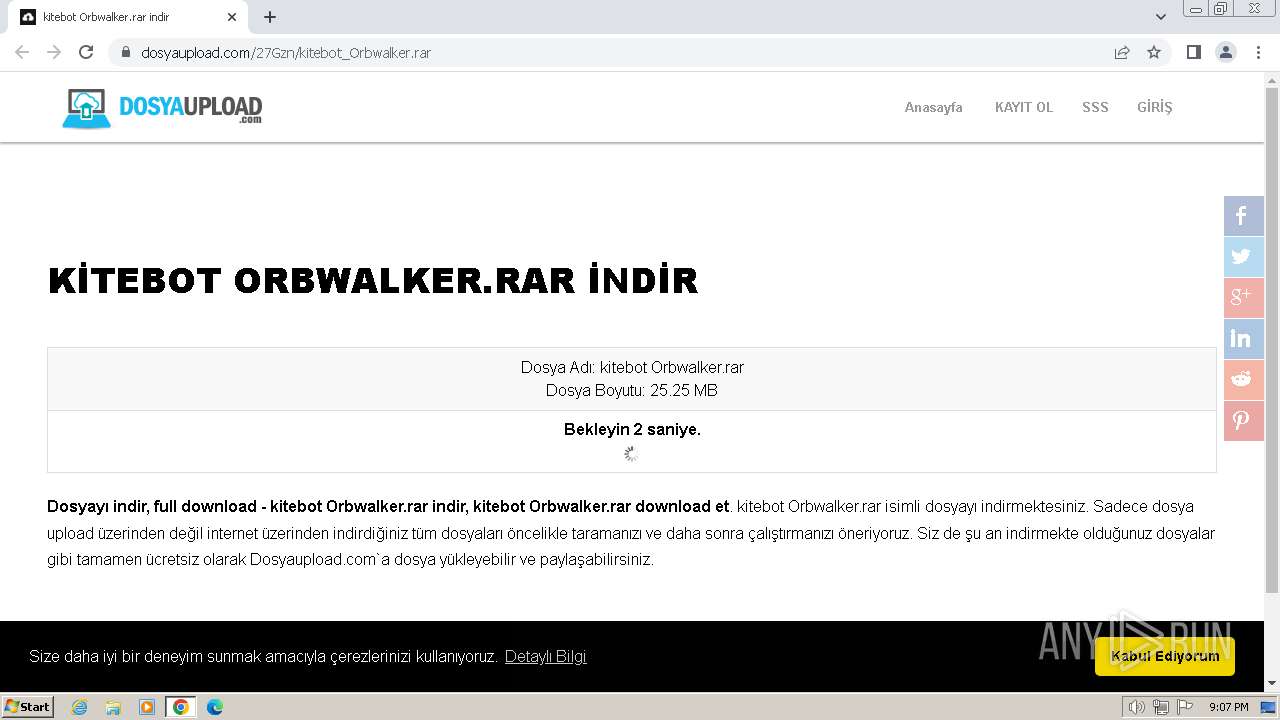The image size is (1280, 720).
Task: Share page on Twitter sidebar icon
Action: pyautogui.click(x=1243, y=257)
